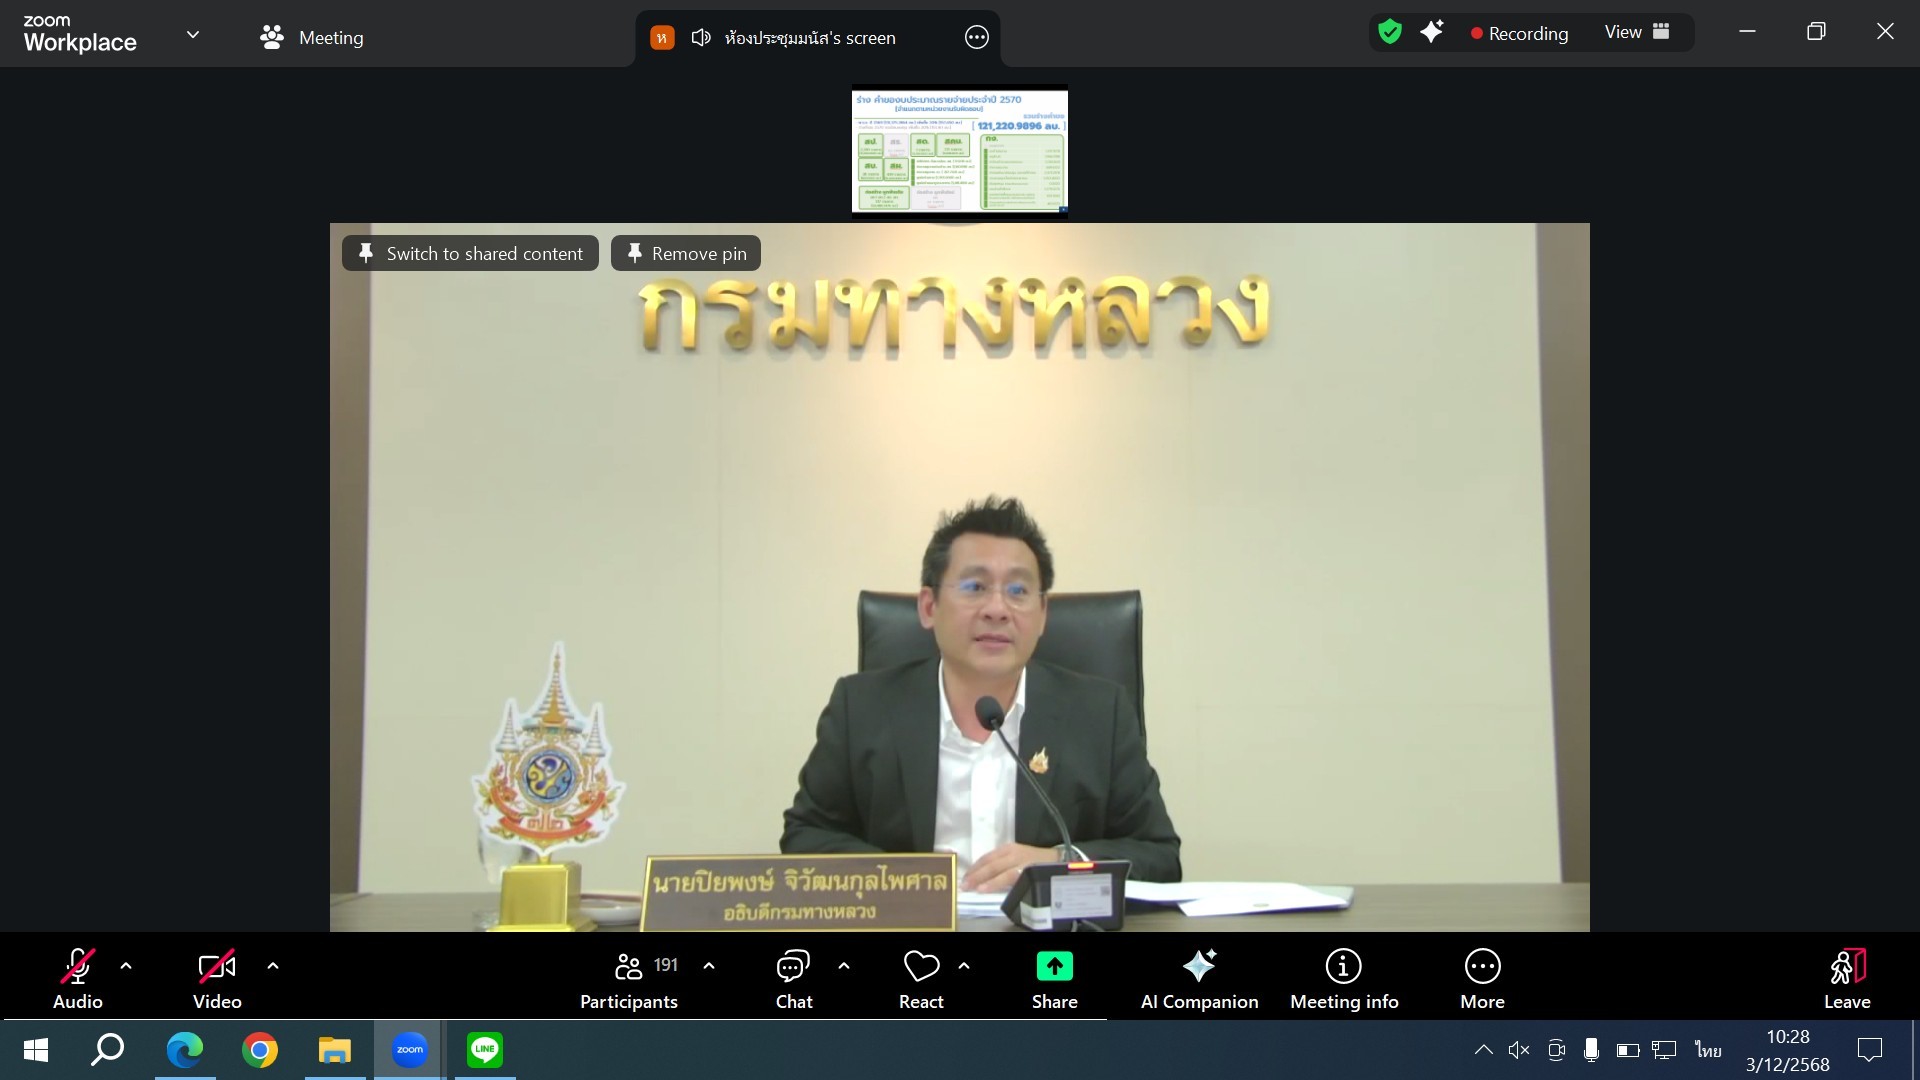Viewport: 1920px width, 1080px height.
Task: Click the Remove pin button
Action: click(x=686, y=253)
